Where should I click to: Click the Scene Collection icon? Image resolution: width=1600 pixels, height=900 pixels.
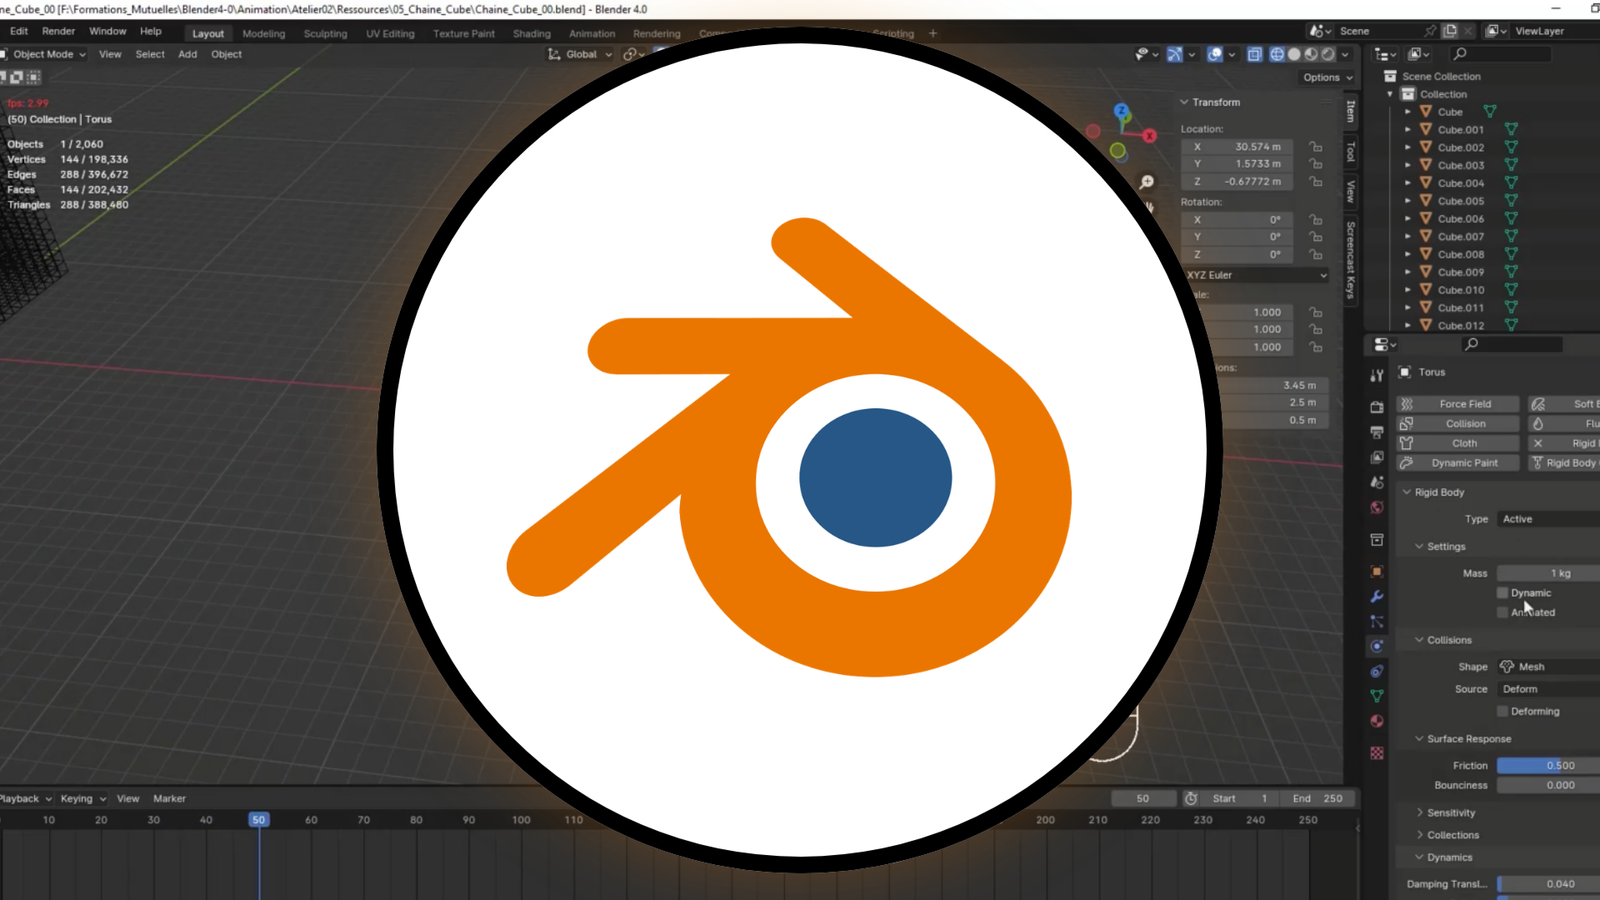pos(1390,76)
